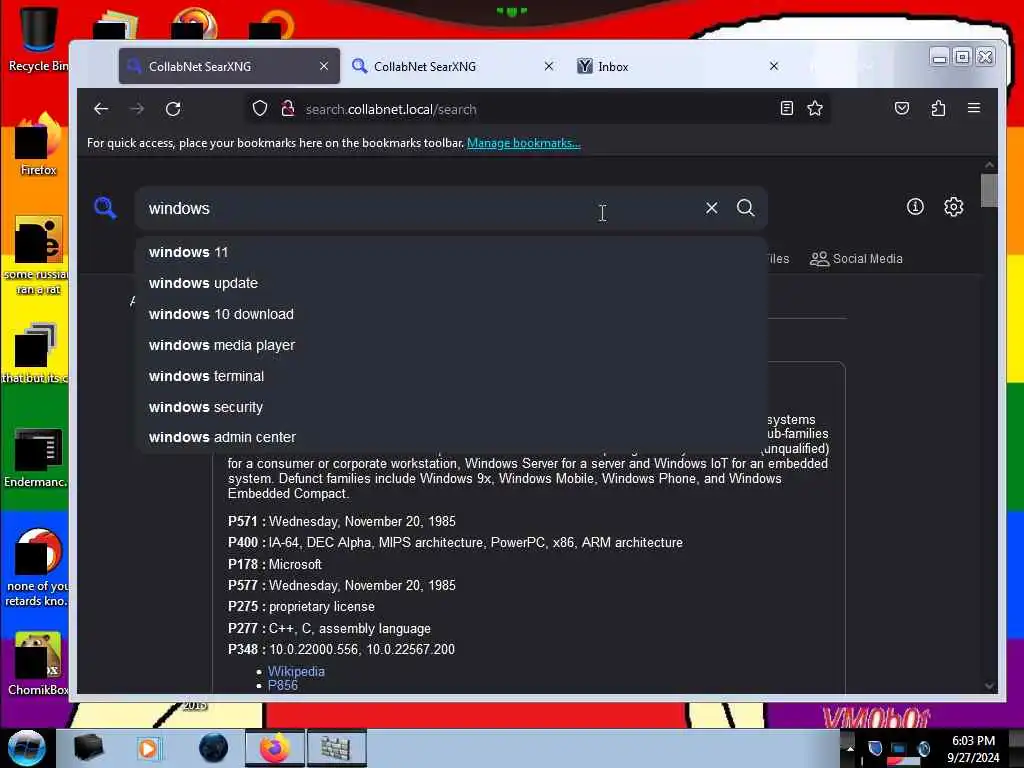Click the "P275 : proprietary license" row
The height and width of the screenshot is (768, 1024).
(x=301, y=607)
